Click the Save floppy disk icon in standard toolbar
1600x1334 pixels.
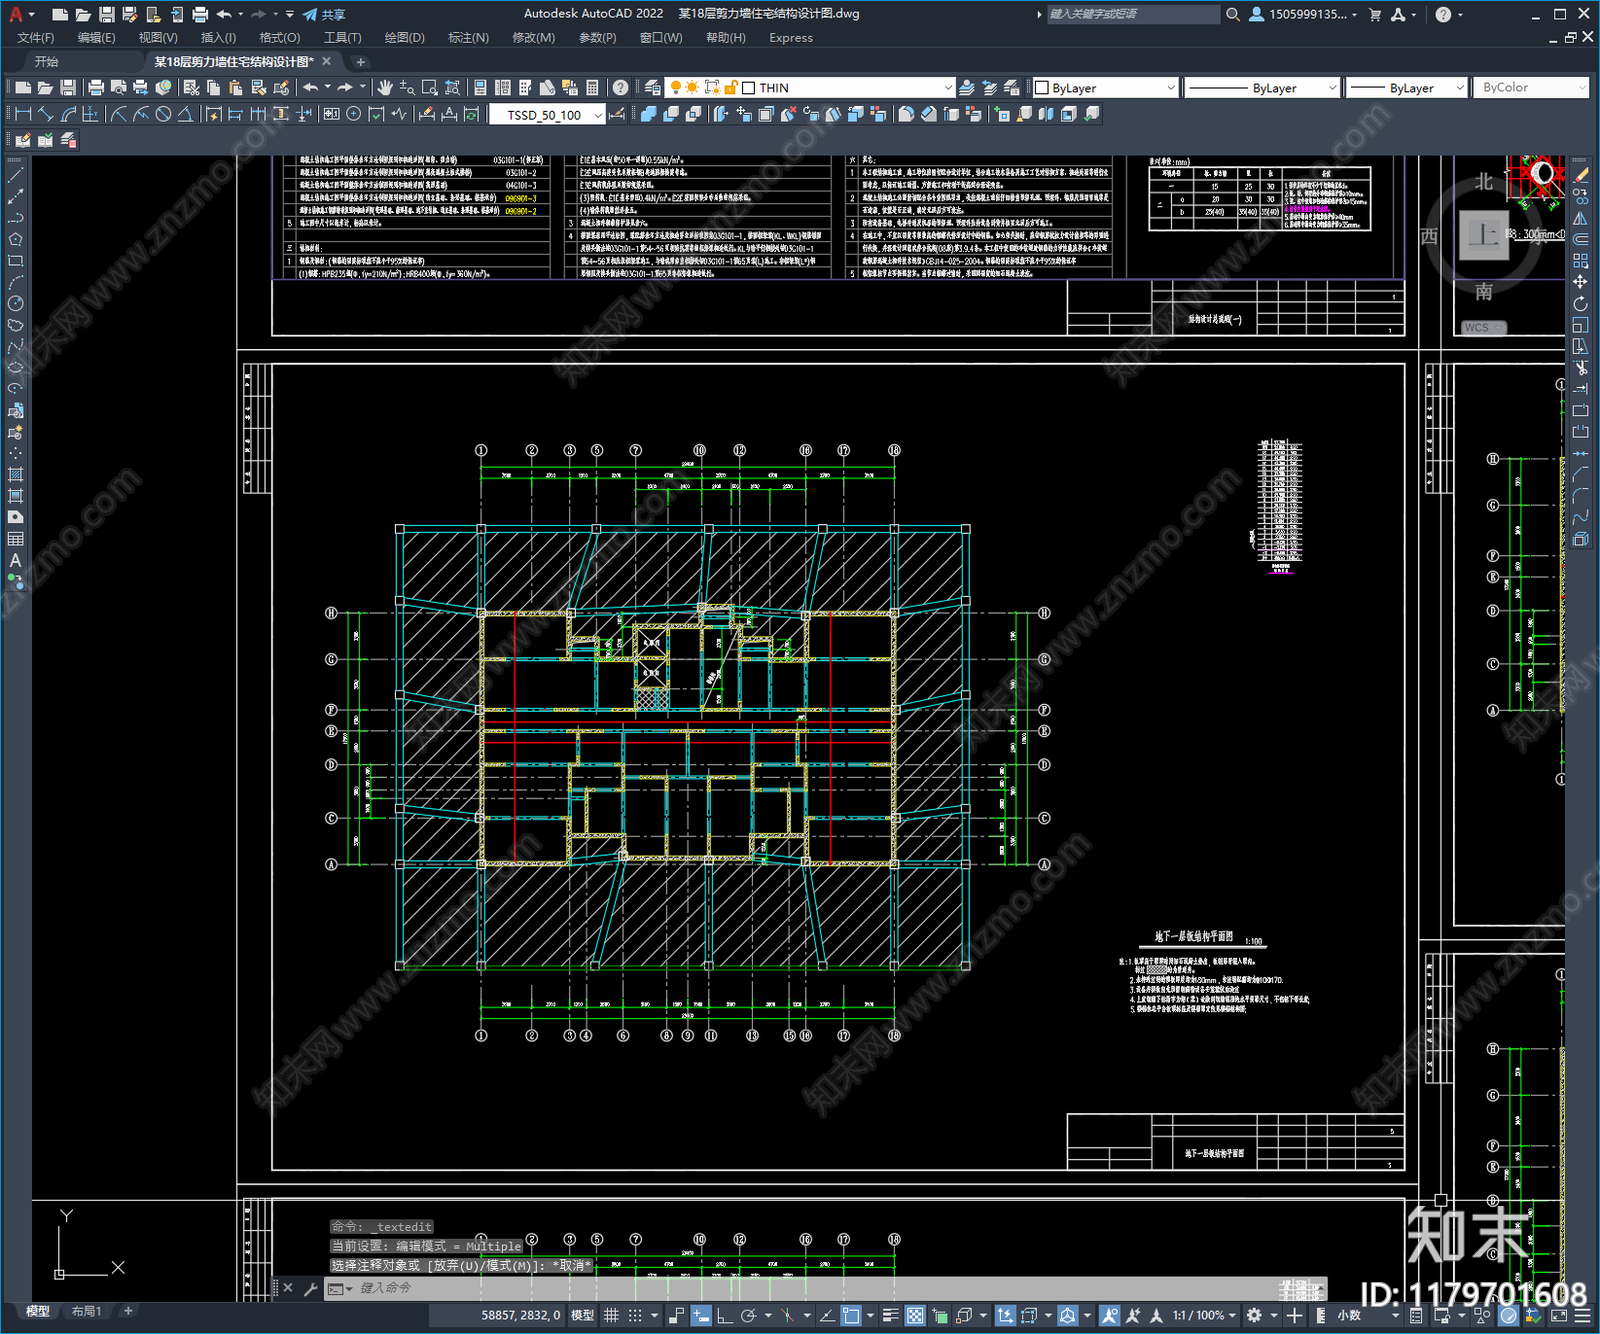pos(68,88)
